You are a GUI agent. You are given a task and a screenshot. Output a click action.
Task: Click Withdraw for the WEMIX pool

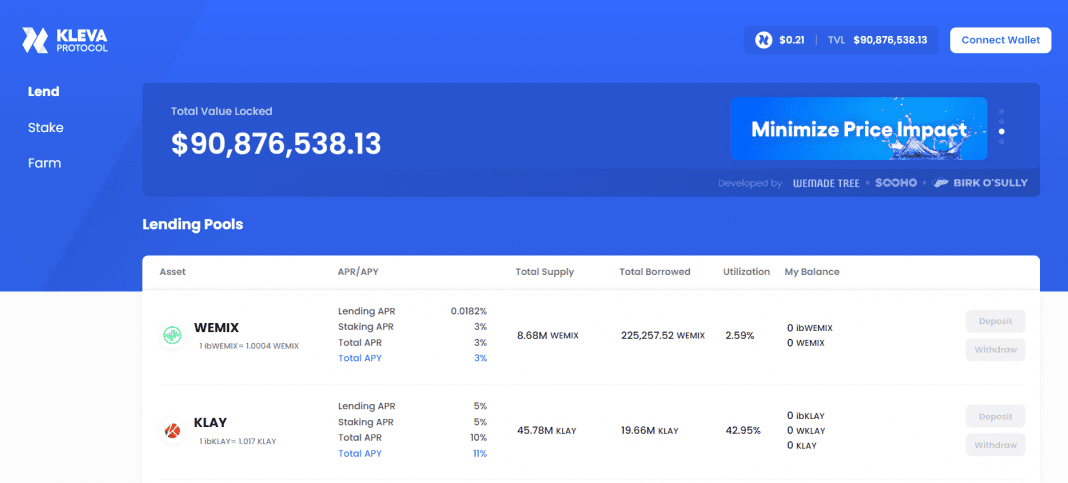point(995,349)
